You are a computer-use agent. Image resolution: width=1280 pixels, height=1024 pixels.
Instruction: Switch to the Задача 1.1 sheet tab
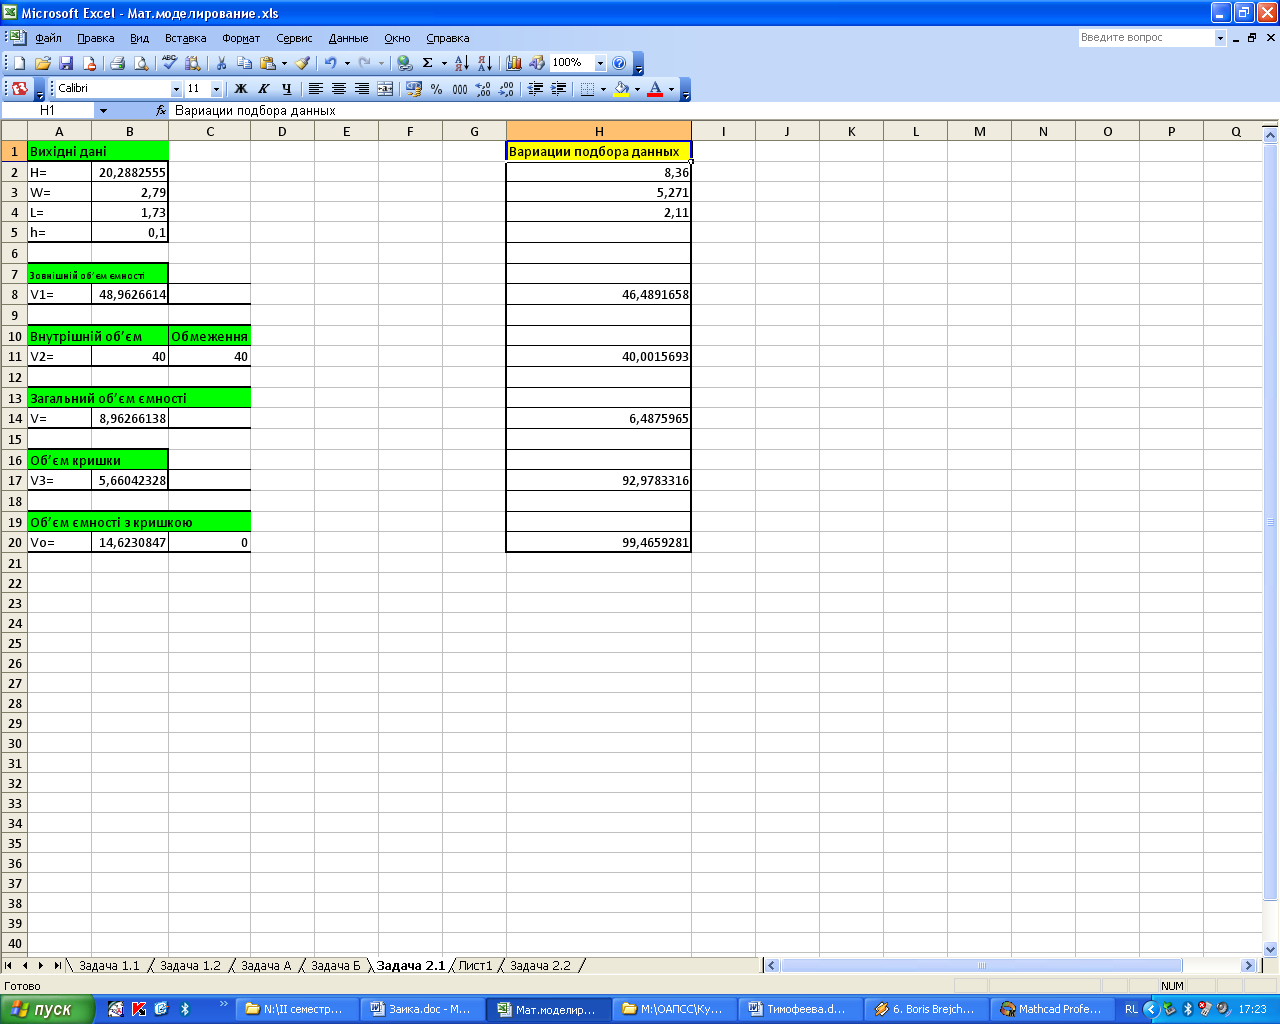(109, 966)
